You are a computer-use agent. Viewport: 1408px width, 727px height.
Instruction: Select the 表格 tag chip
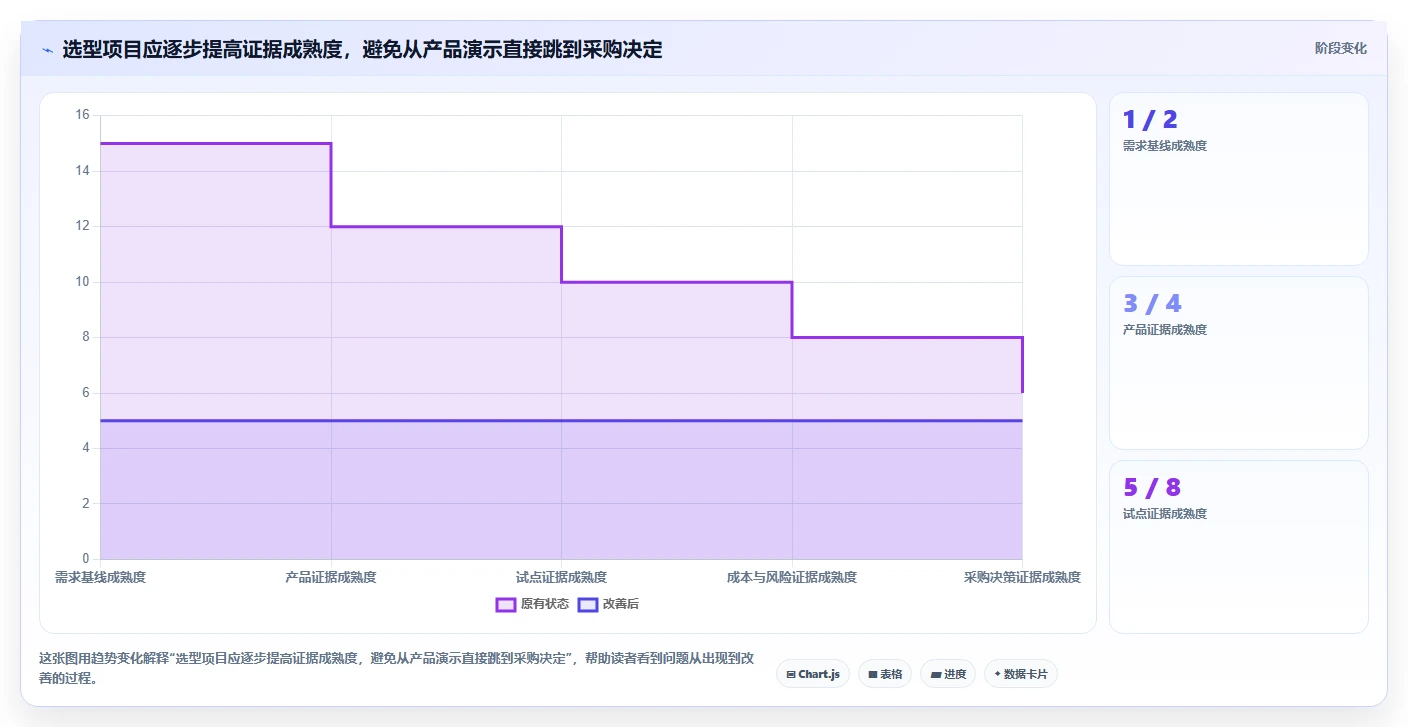(885, 674)
